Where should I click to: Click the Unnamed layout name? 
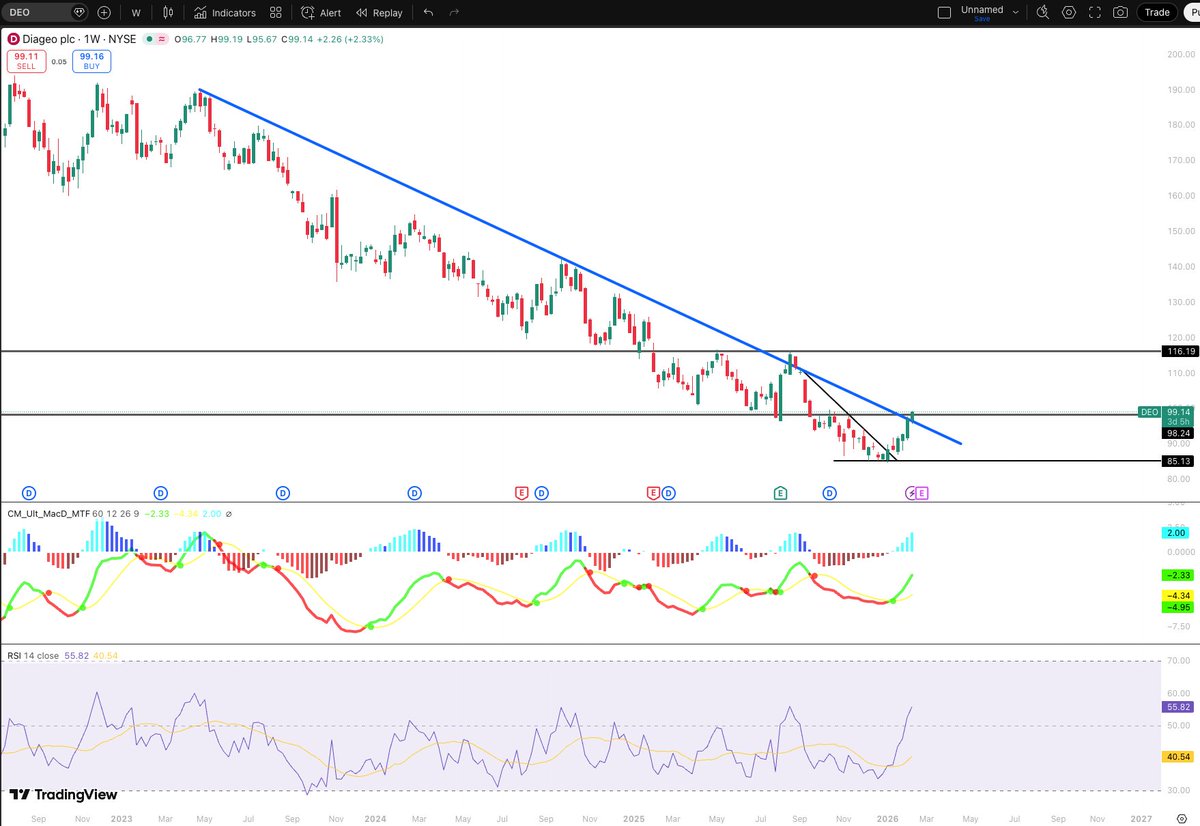981,9
